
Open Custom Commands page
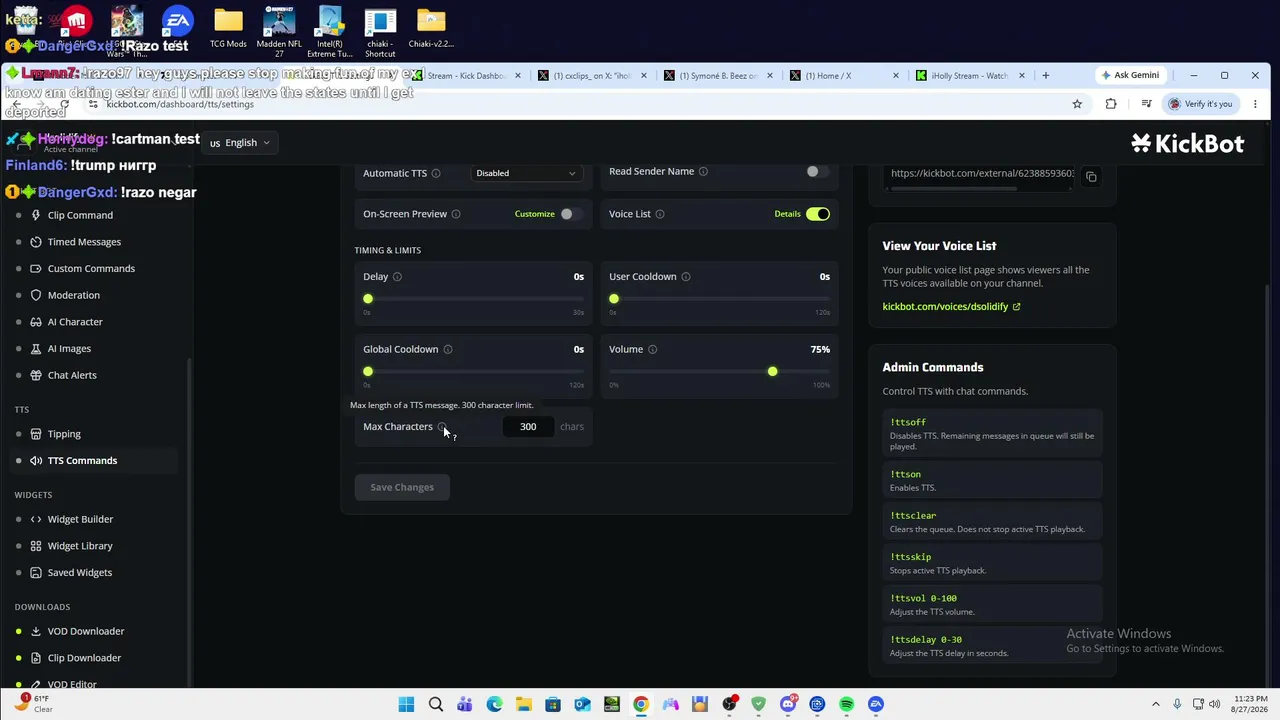pyautogui.click(x=91, y=269)
